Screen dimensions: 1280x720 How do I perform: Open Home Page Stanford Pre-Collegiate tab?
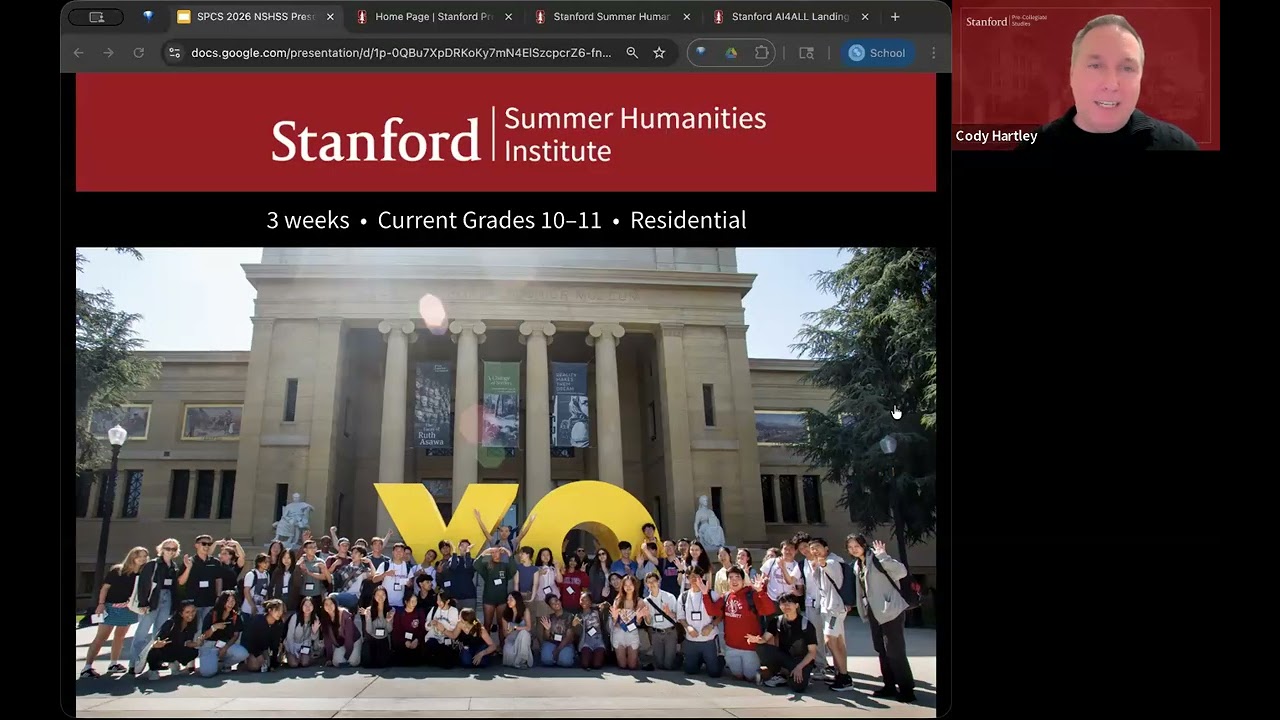433,17
